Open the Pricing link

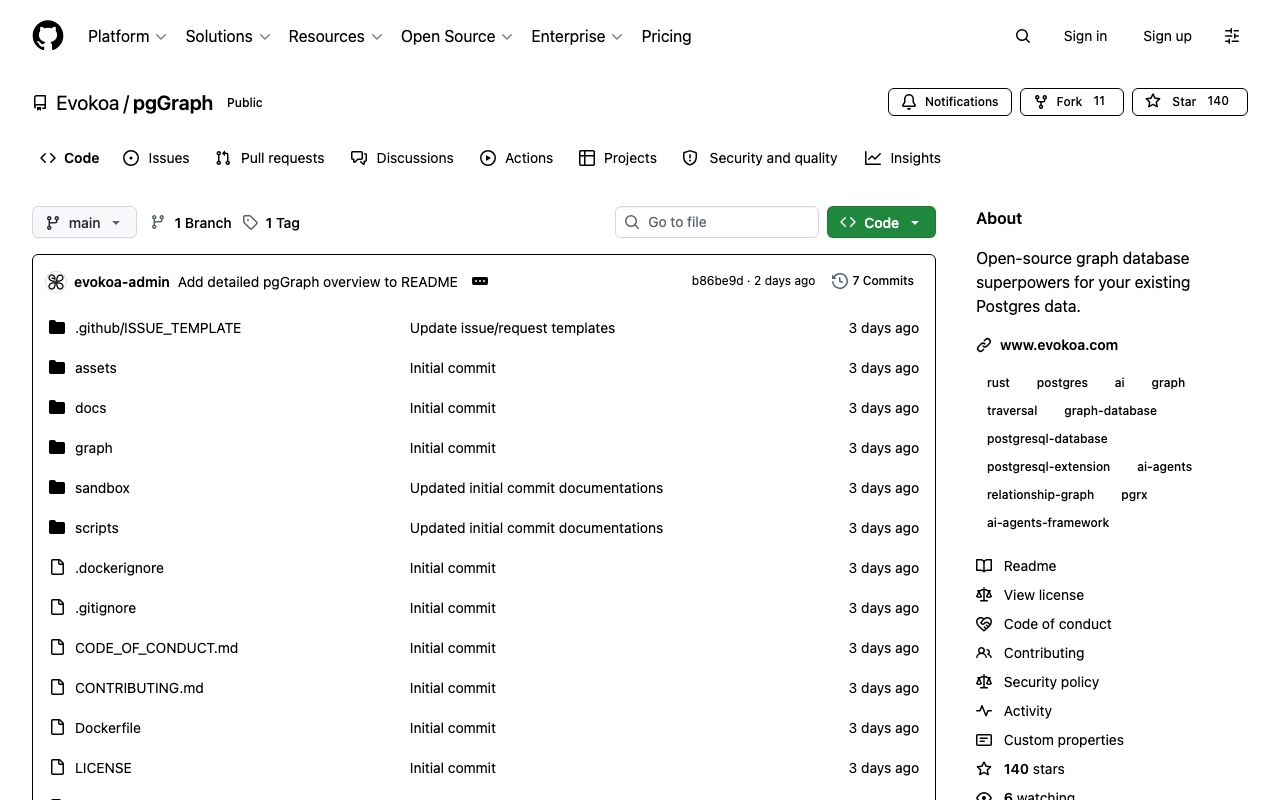pyautogui.click(x=666, y=36)
